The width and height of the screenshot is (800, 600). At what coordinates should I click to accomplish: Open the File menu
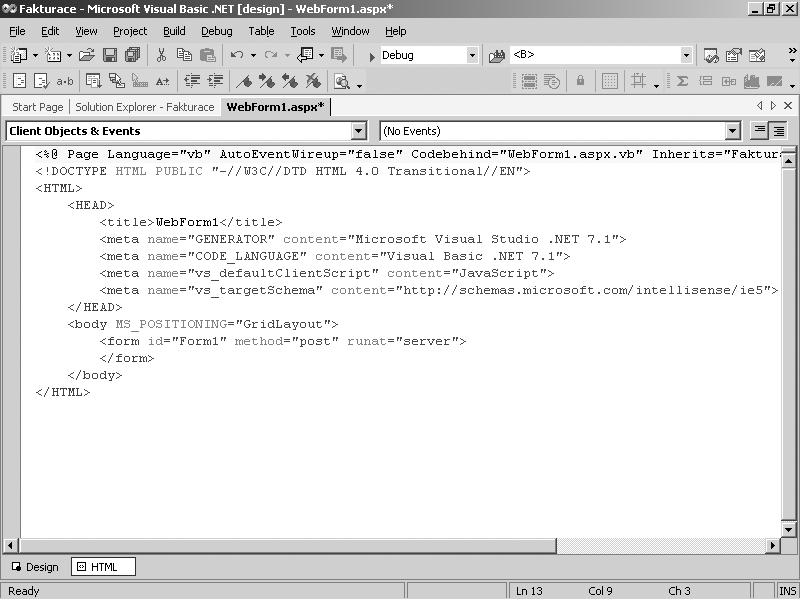click(17, 31)
